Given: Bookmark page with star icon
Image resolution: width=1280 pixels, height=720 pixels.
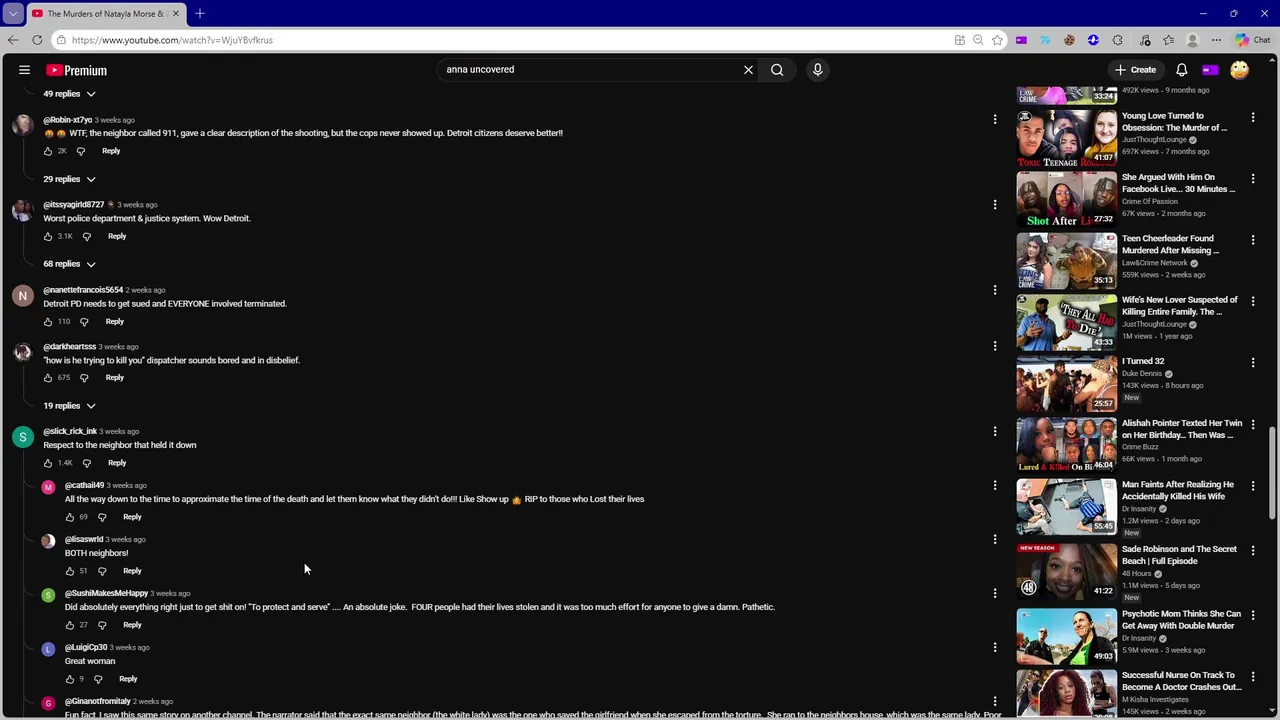Looking at the screenshot, I should pos(997,40).
